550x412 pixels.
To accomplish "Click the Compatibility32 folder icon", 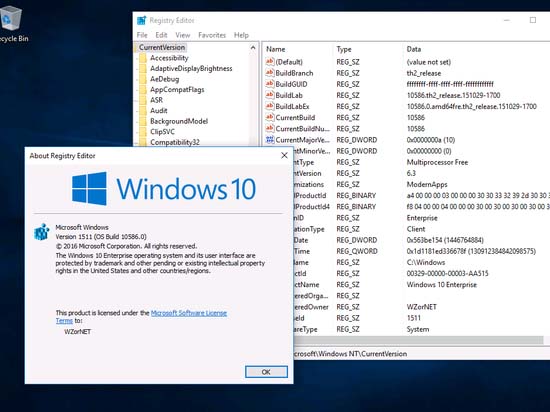I will 143,142.
